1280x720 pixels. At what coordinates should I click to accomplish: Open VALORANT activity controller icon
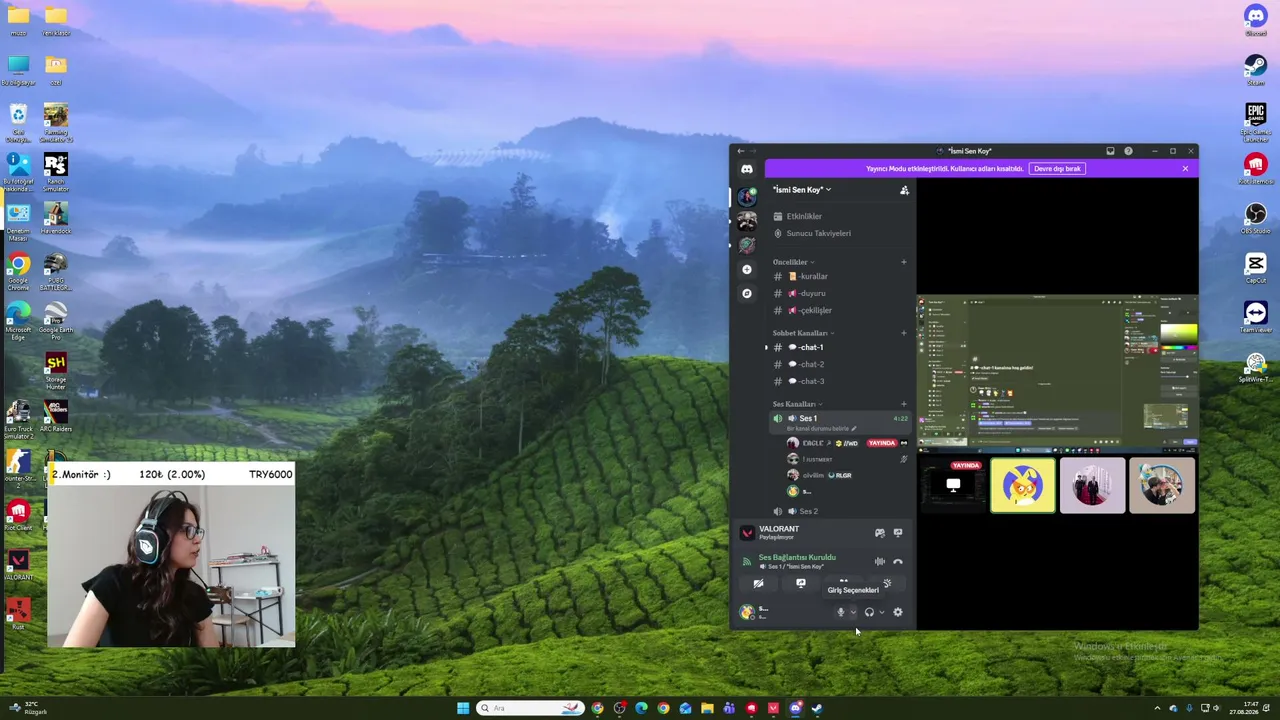(x=879, y=533)
